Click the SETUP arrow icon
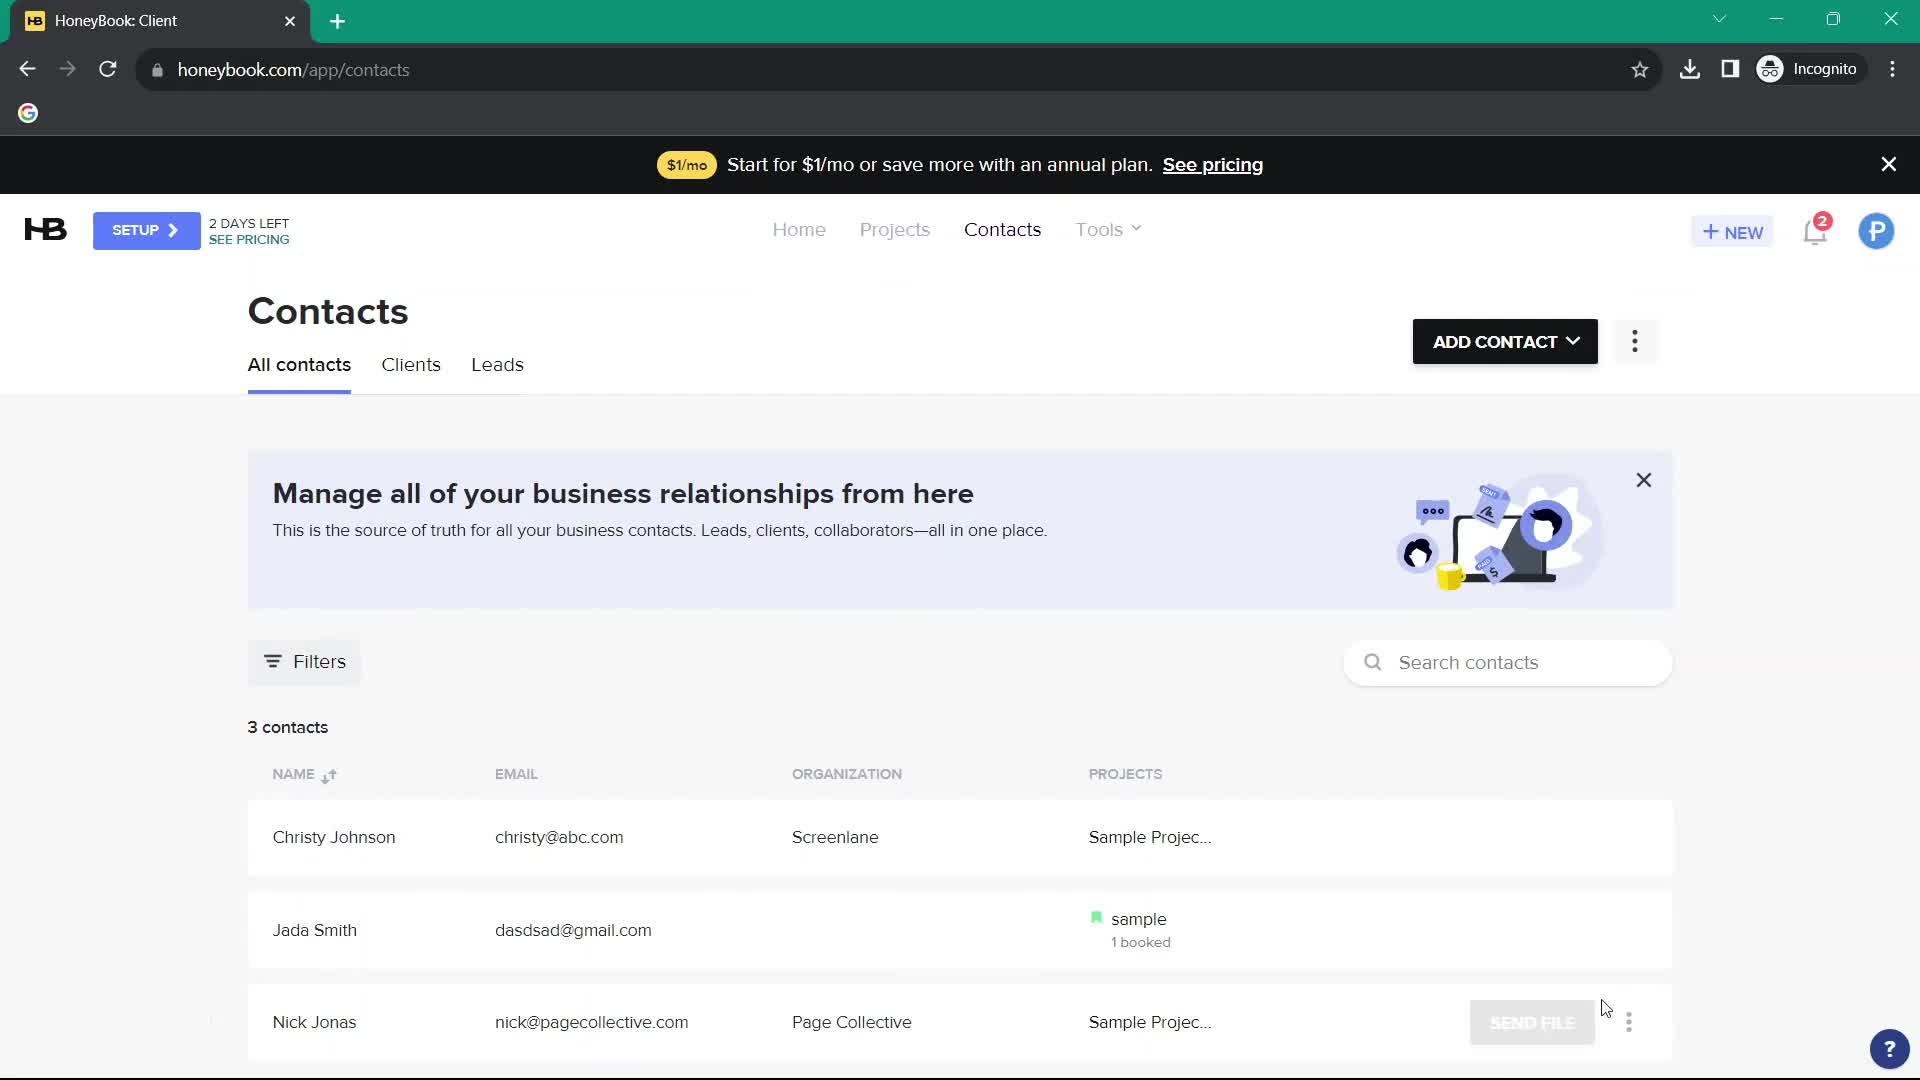Image resolution: width=1920 pixels, height=1080 pixels. pyautogui.click(x=173, y=229)
